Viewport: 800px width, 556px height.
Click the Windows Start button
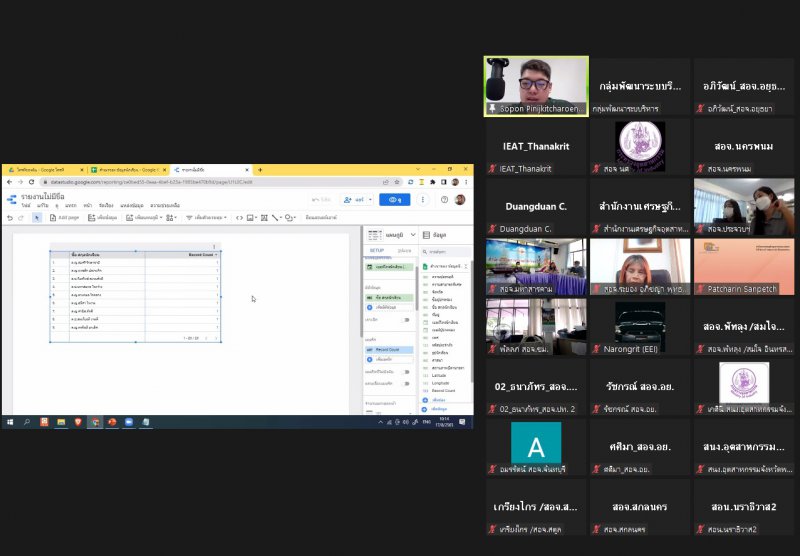pyautogui.click(x=7, y=423)
